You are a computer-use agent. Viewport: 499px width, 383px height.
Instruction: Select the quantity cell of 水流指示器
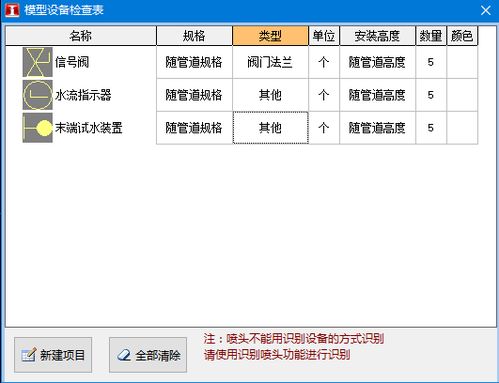point(431,95)
